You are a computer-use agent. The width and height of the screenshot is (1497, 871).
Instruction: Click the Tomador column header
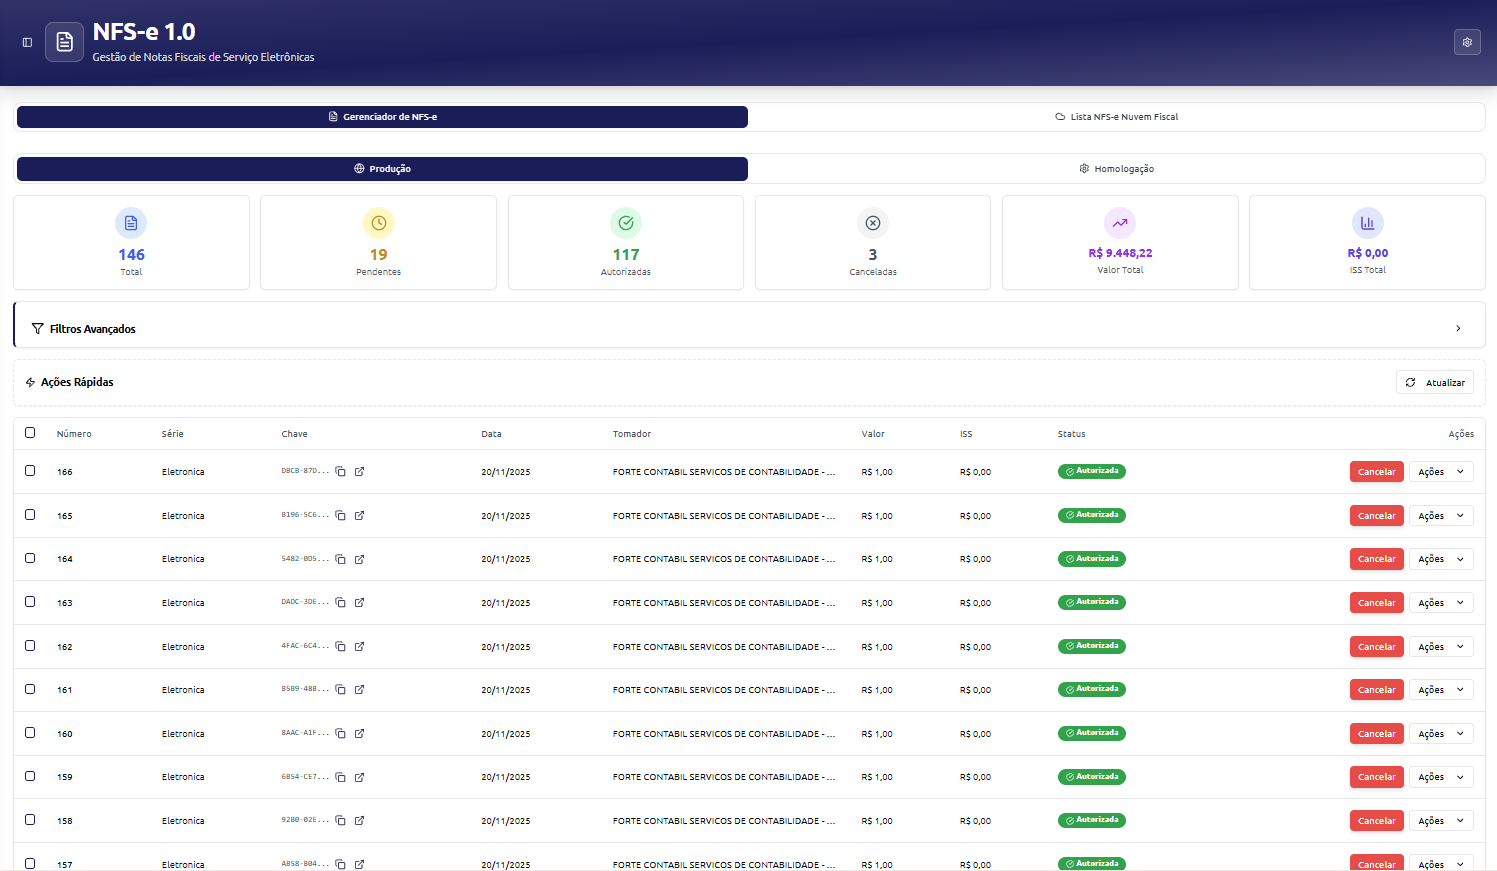click(x=632, y=434)
